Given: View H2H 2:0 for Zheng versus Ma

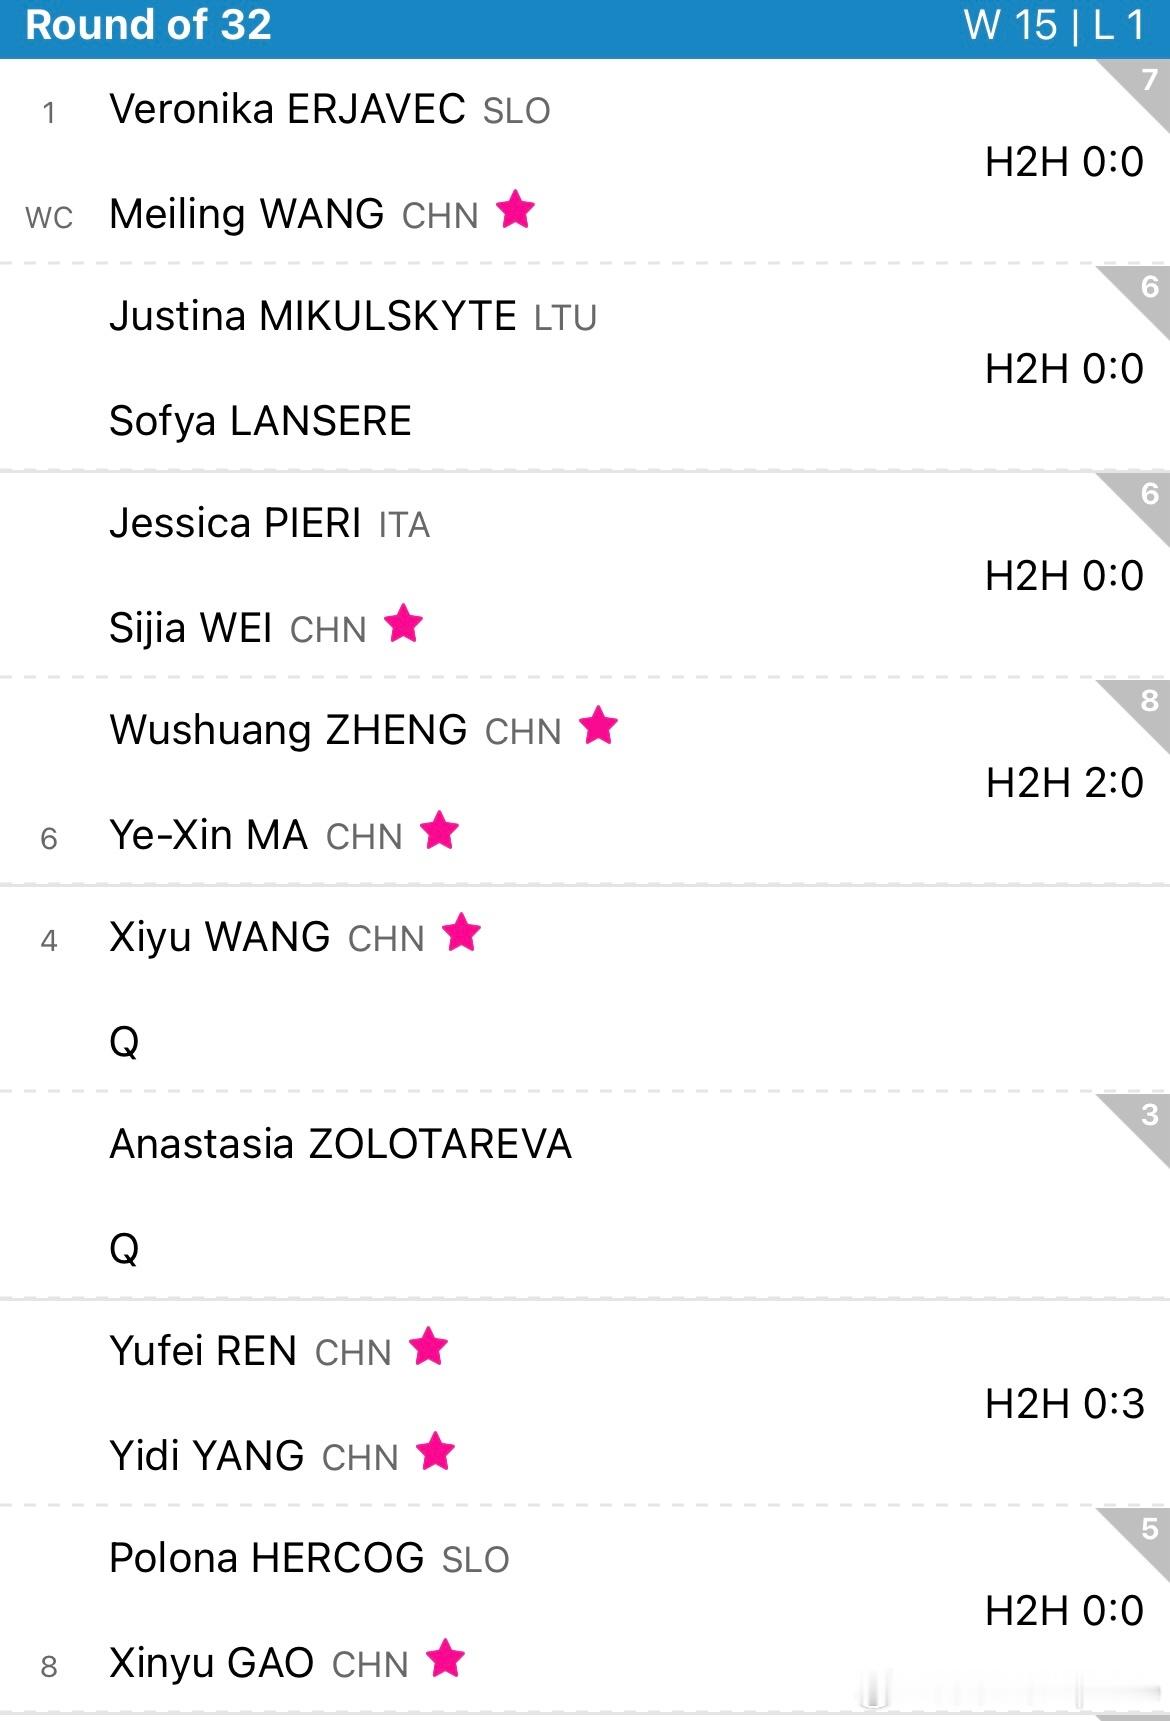Looking at the screenshot, I should click(x=1063, y=783).
